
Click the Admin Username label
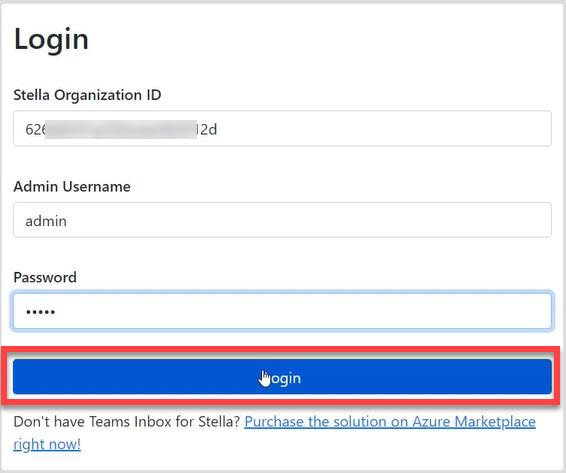pos(72,187)
